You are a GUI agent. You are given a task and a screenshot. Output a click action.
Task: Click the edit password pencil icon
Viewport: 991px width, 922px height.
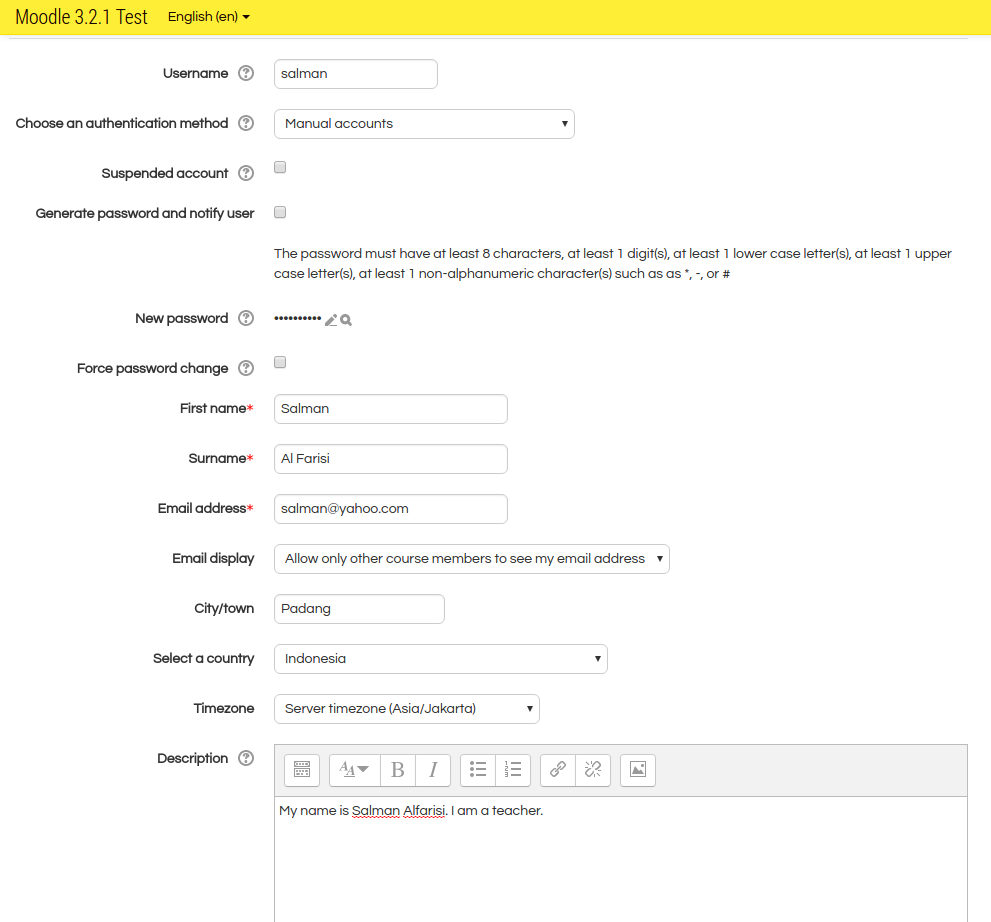[x=331, y=320]
